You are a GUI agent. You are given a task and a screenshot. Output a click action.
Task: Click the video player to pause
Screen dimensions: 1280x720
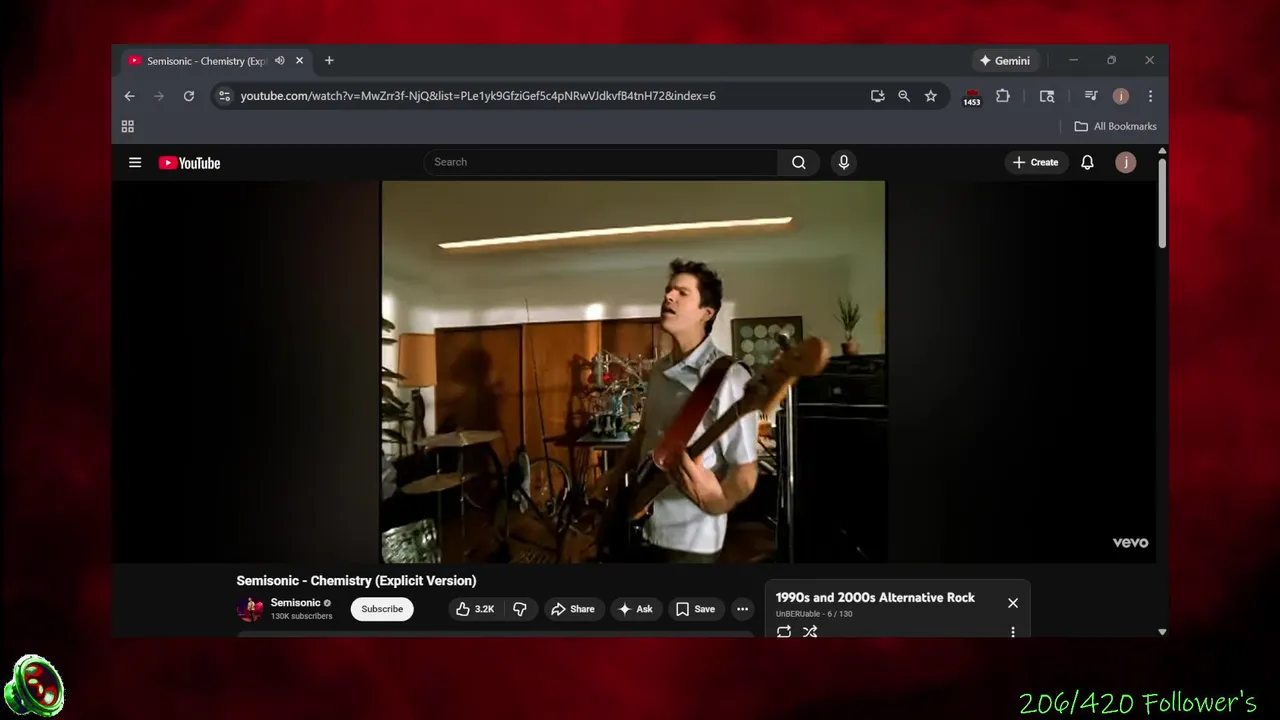coord(633,371)
